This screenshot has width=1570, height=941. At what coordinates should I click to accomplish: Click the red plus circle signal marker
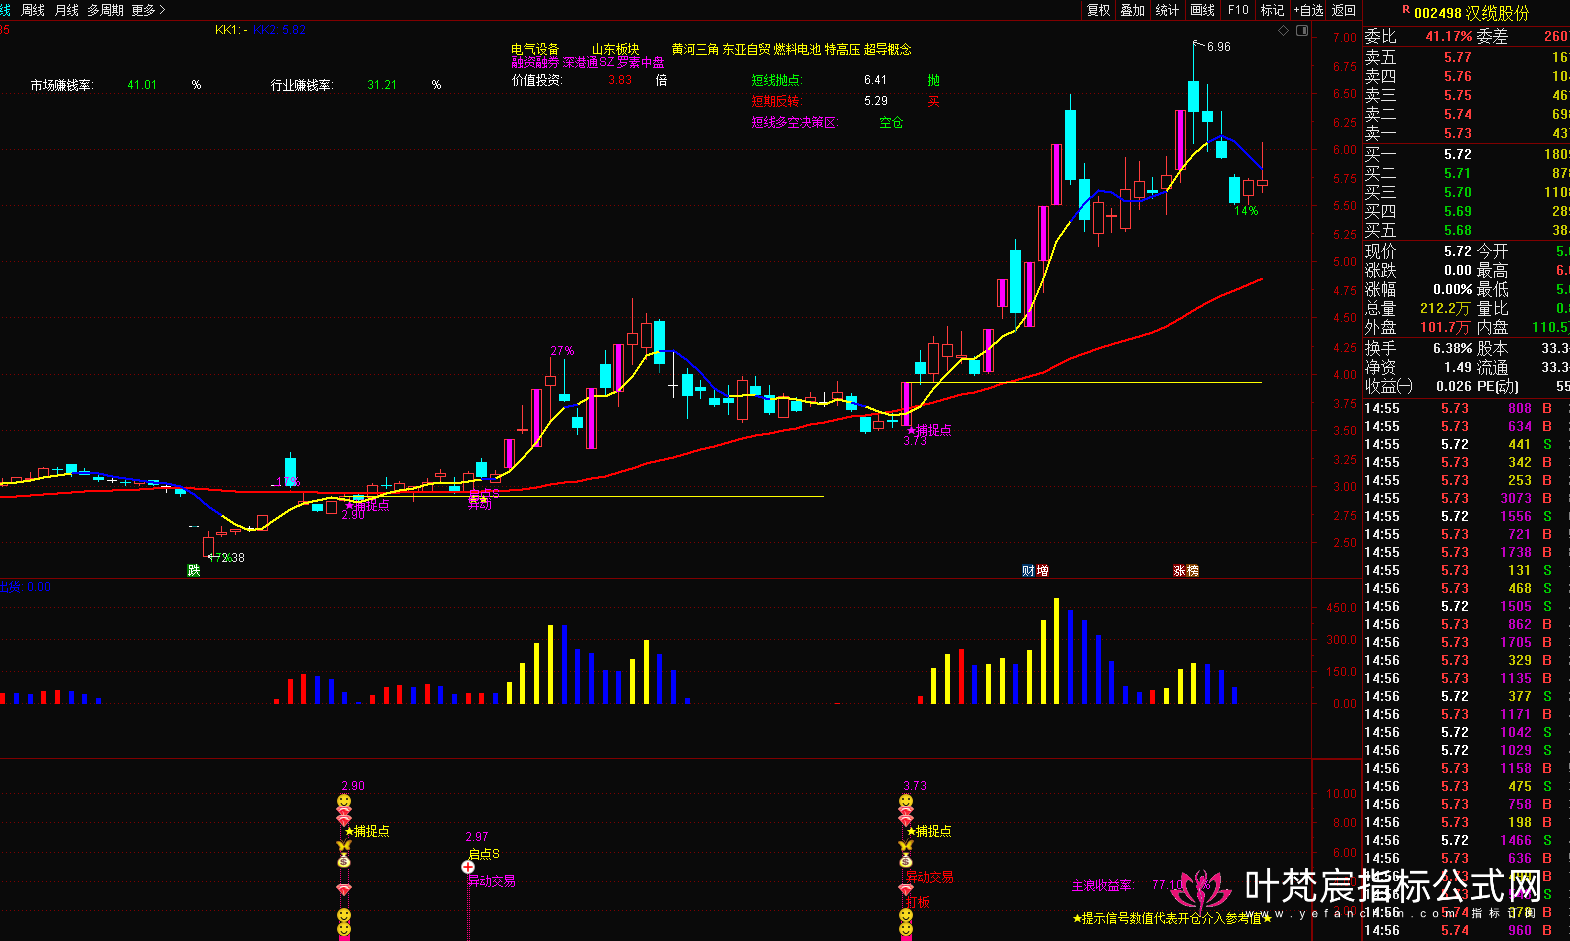coord(468,867)
